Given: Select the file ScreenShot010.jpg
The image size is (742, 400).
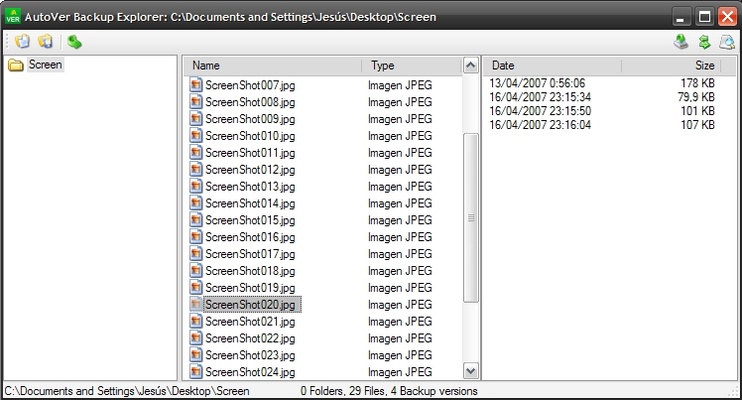Looking at the screenshot, I should pos(250,136).
